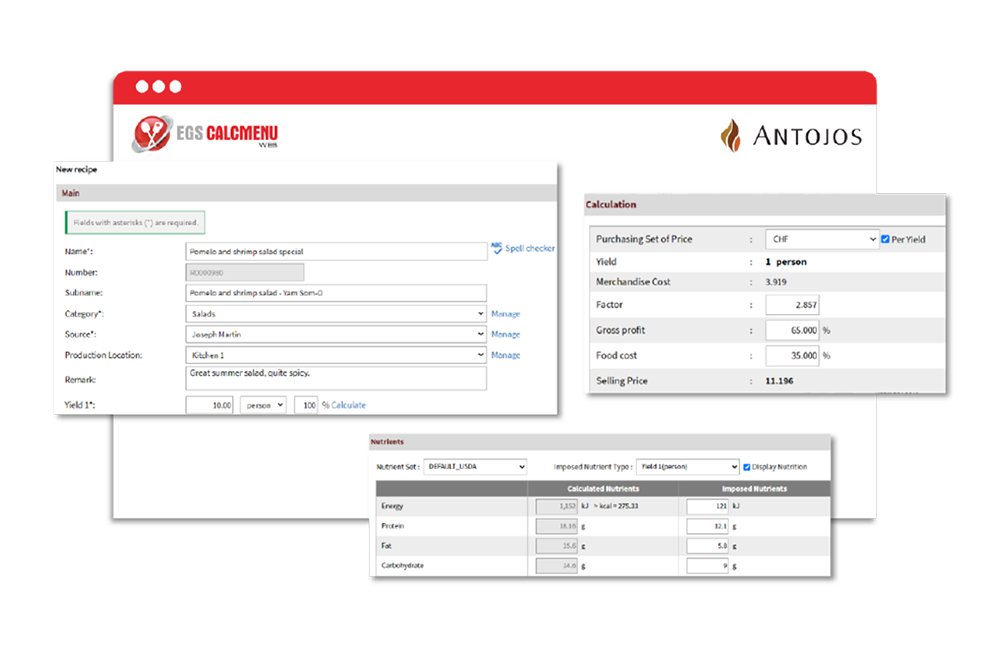Open the Source dropdown showing Joseph Martin
The width and height of the screenshot is (998, 652).
click(336, 334)
